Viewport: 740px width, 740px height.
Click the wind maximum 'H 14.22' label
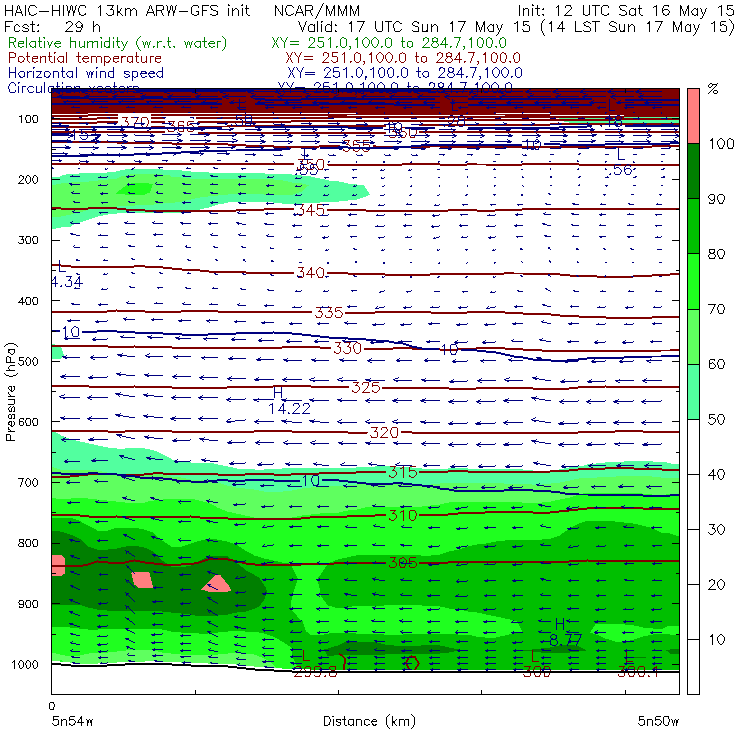(x=289, y=401)
